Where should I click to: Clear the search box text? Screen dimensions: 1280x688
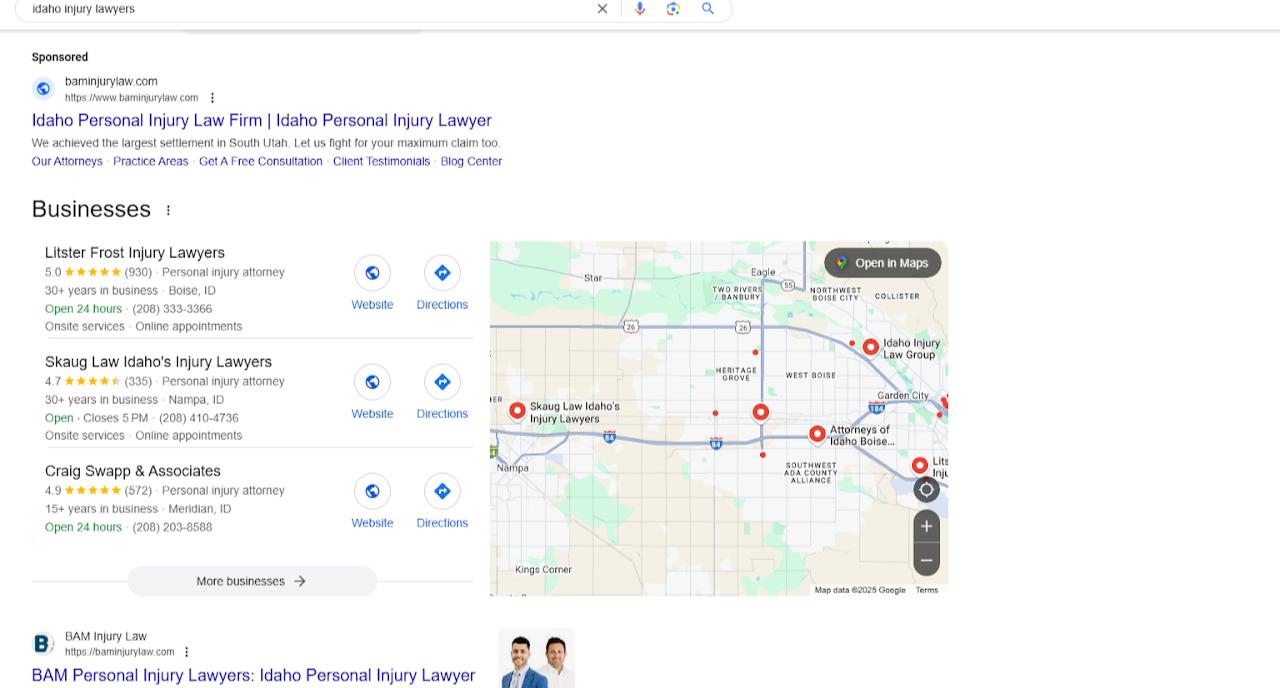pos(602,9)
